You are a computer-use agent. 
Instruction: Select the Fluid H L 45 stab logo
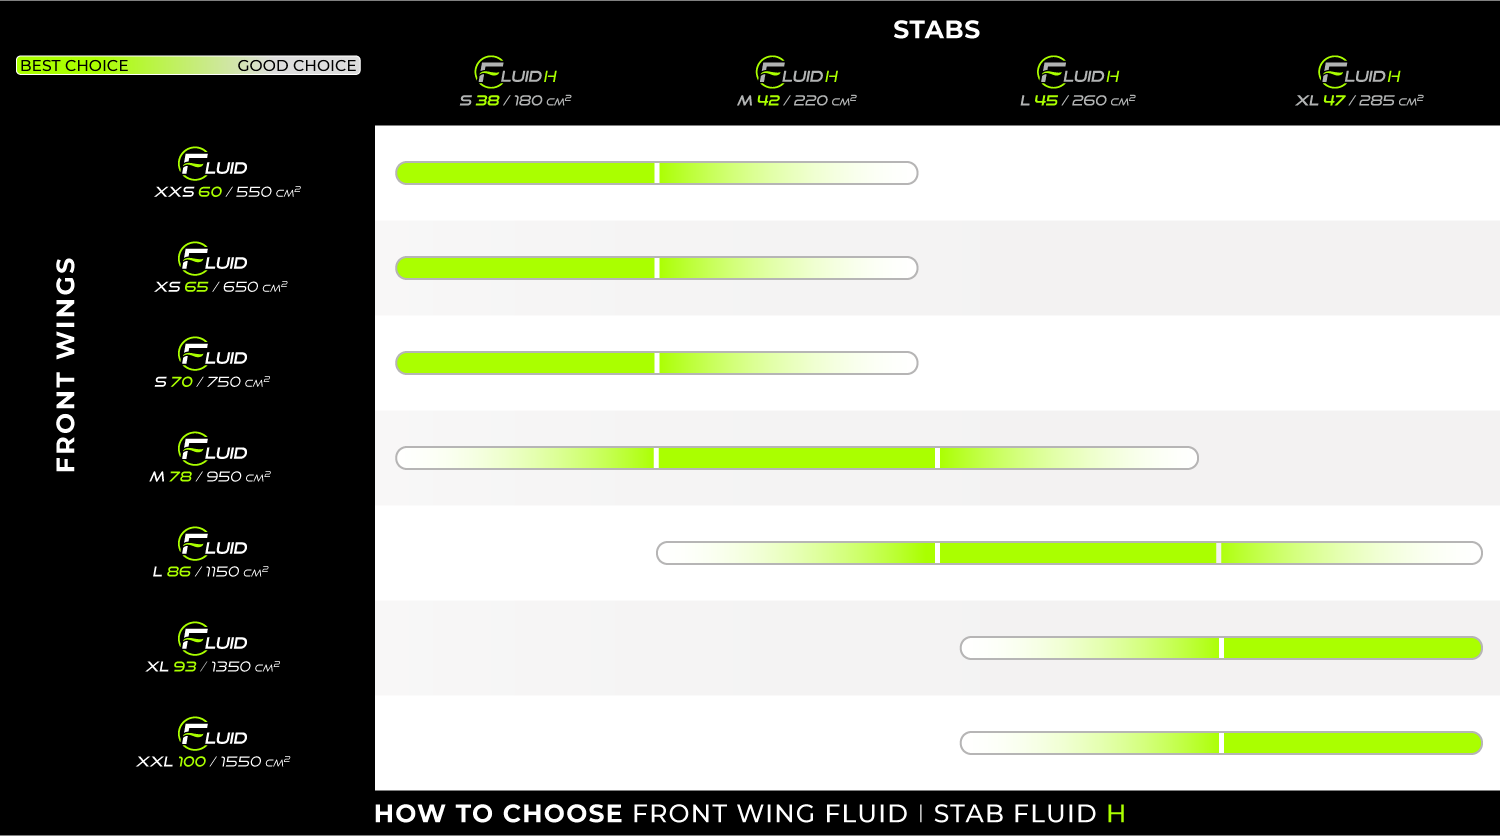coord(1078,72)
